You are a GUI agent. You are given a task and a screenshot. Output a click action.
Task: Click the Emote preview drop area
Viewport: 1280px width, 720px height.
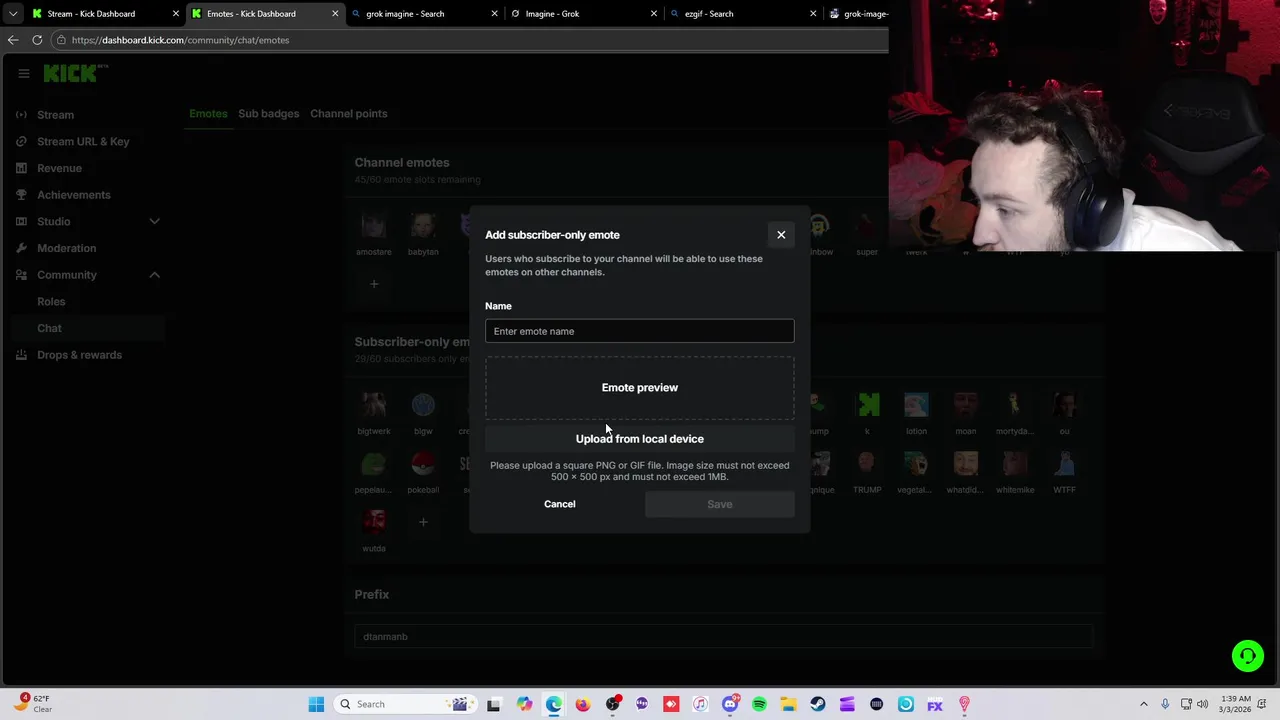(640, 387)
